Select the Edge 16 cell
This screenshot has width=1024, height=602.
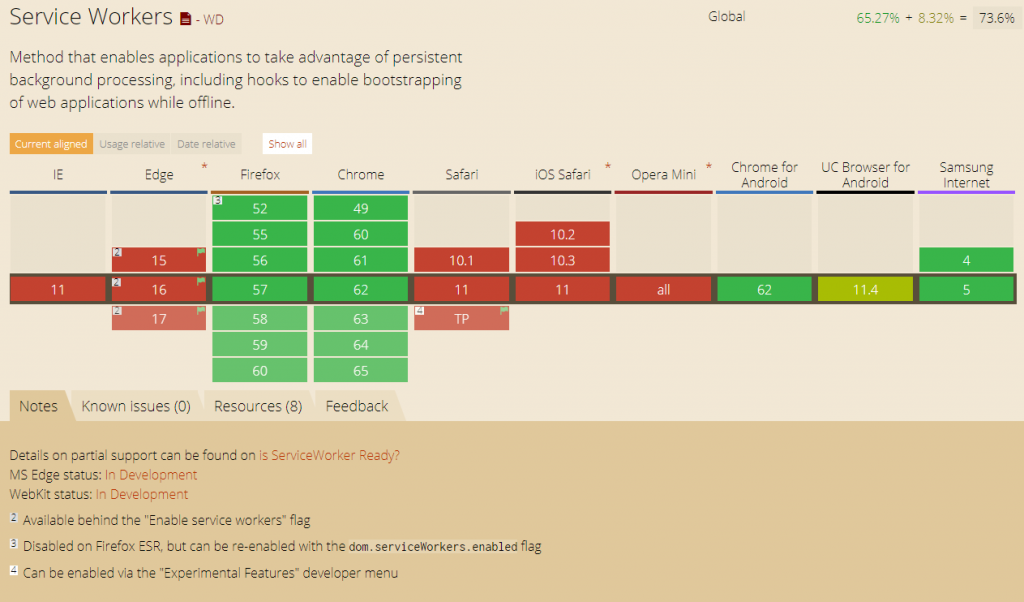159,289
